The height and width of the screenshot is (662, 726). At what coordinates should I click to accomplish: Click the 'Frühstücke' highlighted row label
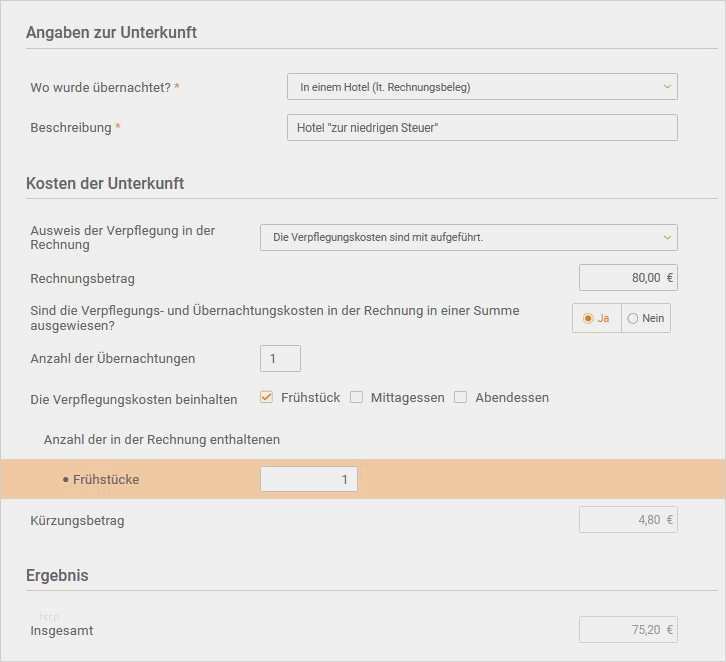pos(106,480)
